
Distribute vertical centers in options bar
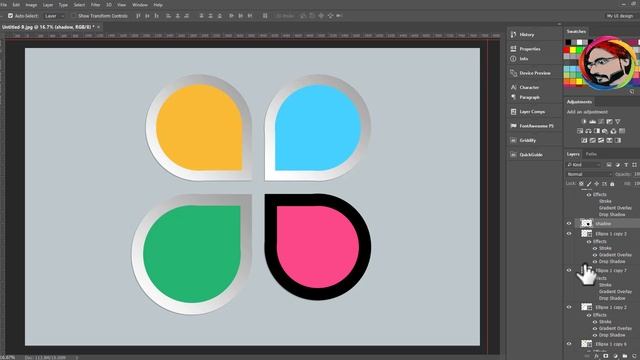click(x=211, y=16)
